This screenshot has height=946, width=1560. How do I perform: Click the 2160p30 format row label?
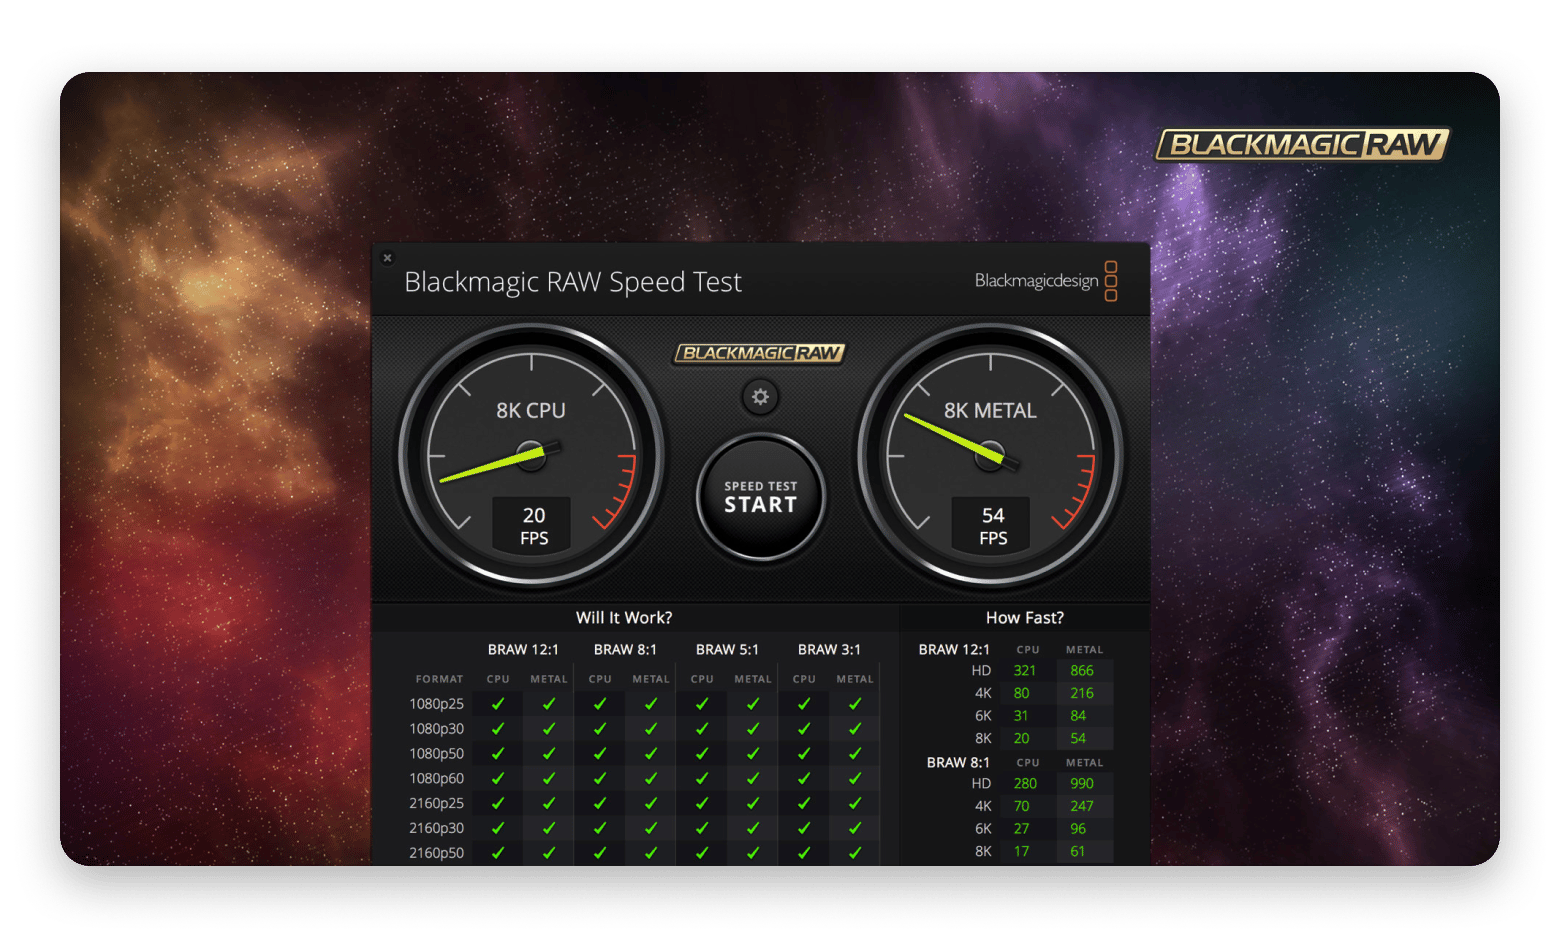tap(436, 828)
